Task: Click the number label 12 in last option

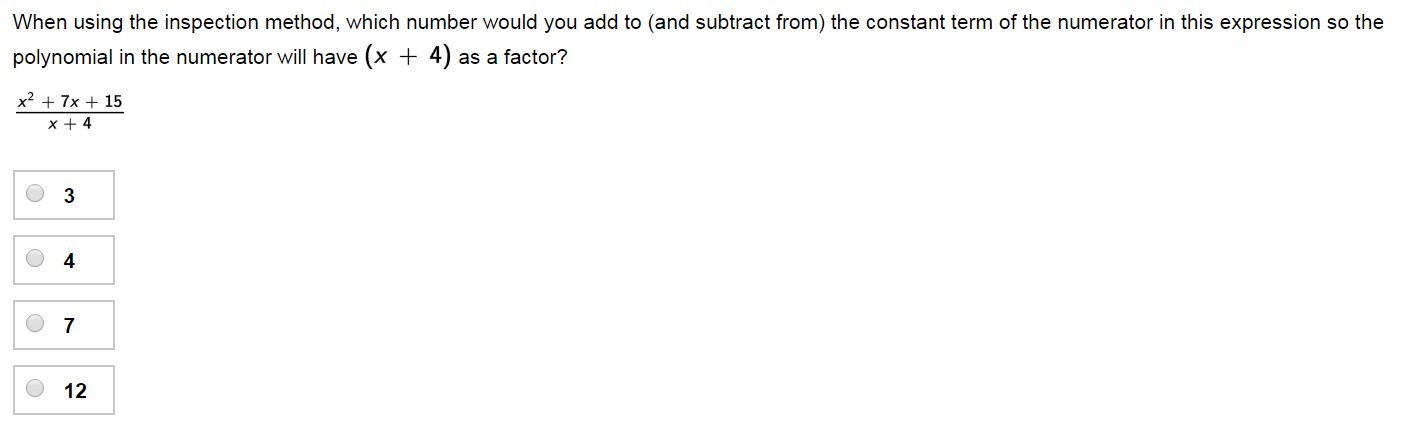Action: pos(75,391)
